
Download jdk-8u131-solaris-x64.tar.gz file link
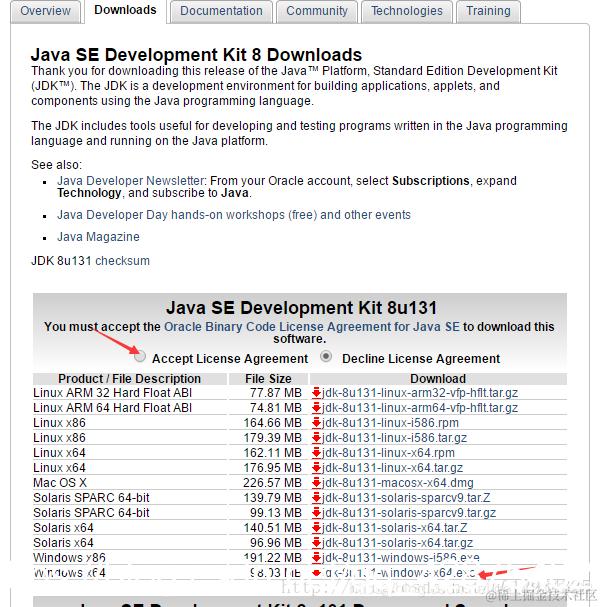[x=397, y=543]
